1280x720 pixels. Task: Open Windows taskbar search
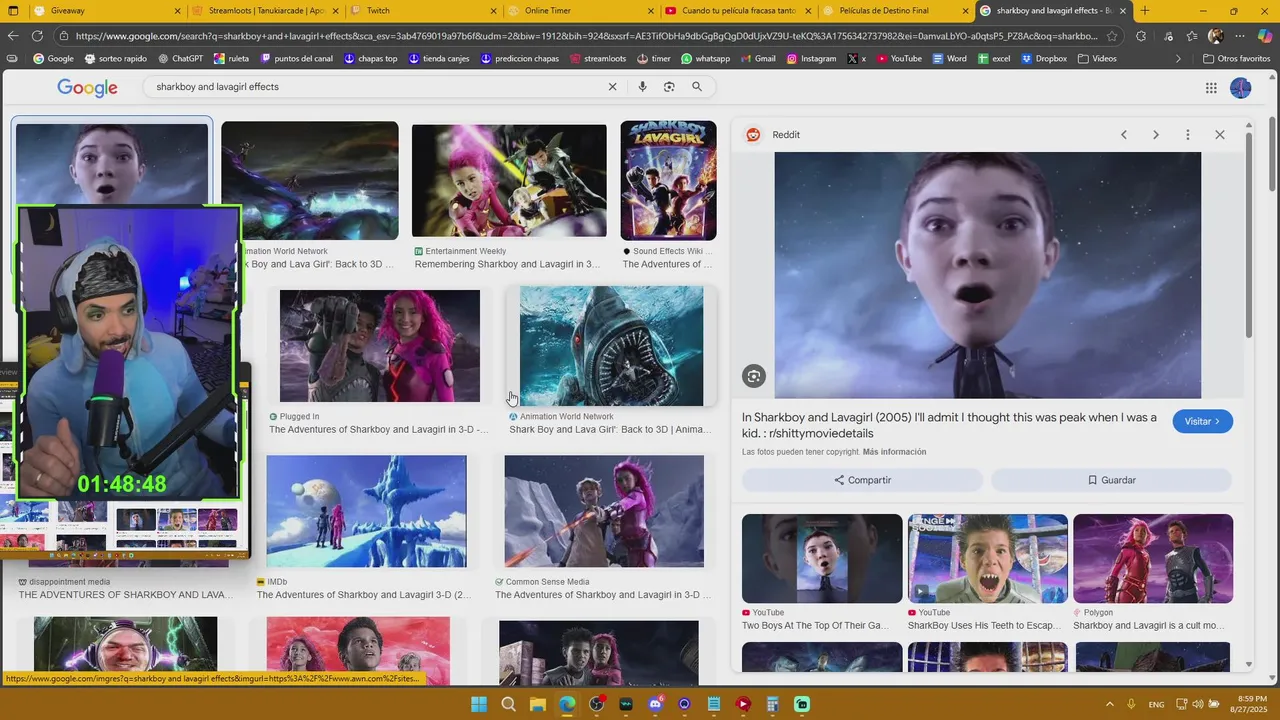coord(508,704)
